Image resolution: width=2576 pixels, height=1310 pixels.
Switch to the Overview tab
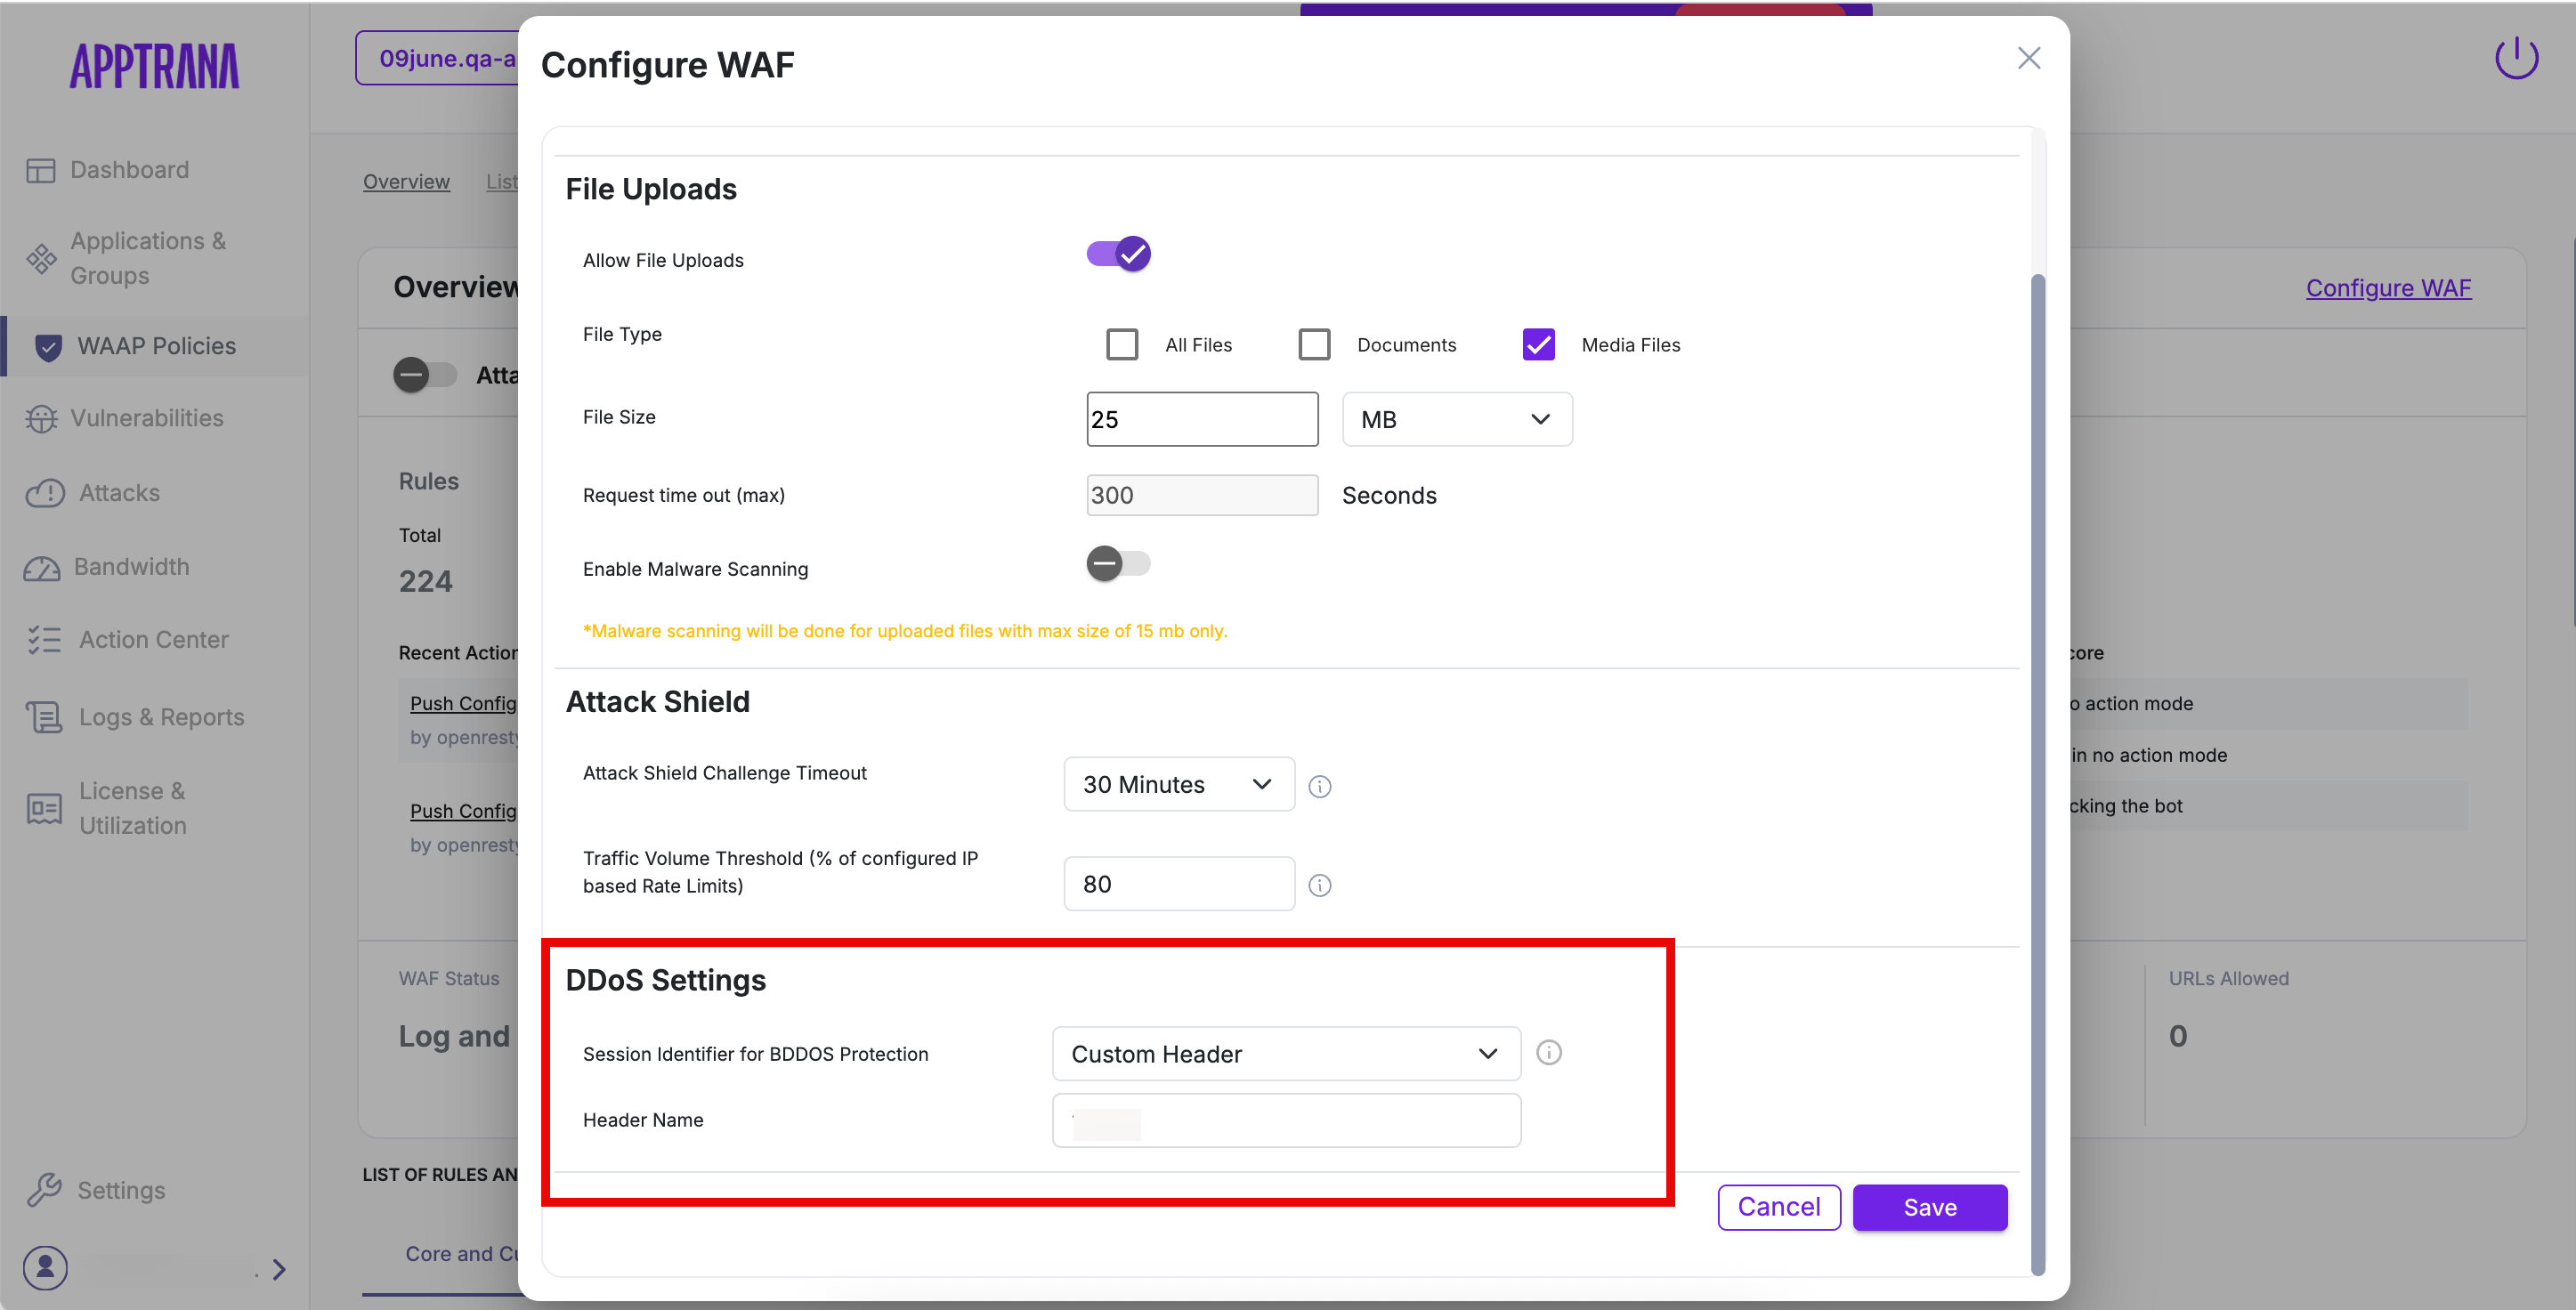(406, 182)
